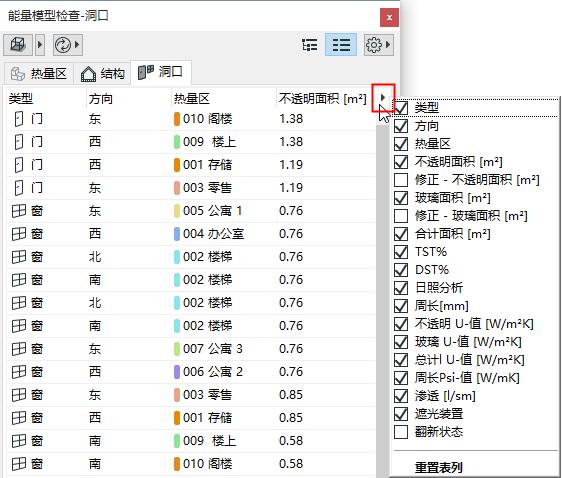Click door icon in 001 存储 row with 1.19
The width and height of the screenshot is (562, 478).
19,165
